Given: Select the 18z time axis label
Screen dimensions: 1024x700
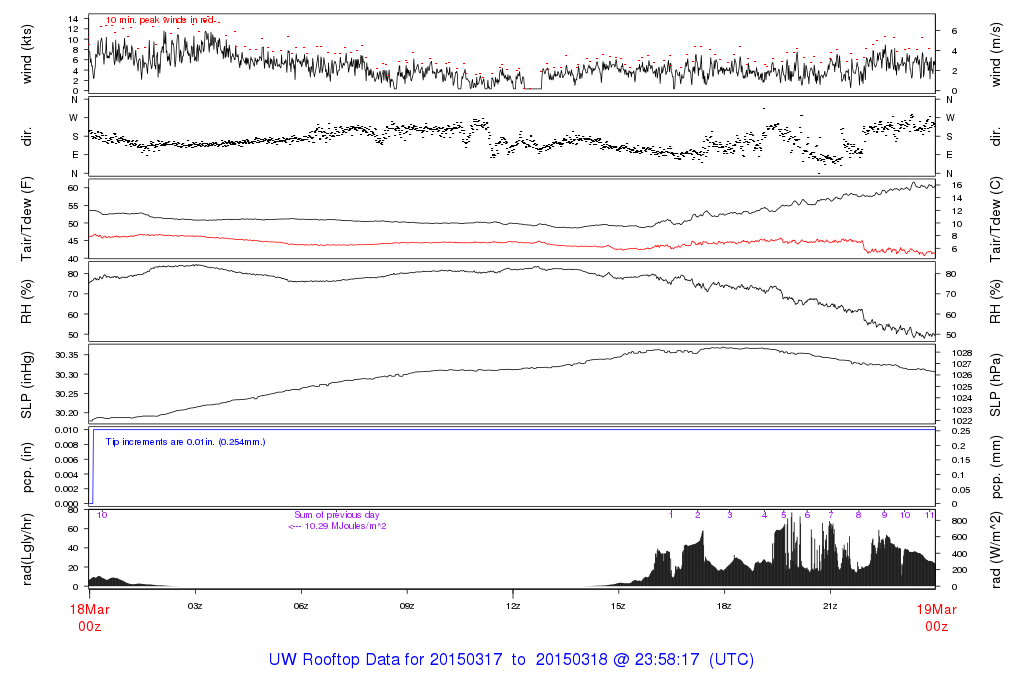Looking at the screenshot, I should (x=724, y=606).
